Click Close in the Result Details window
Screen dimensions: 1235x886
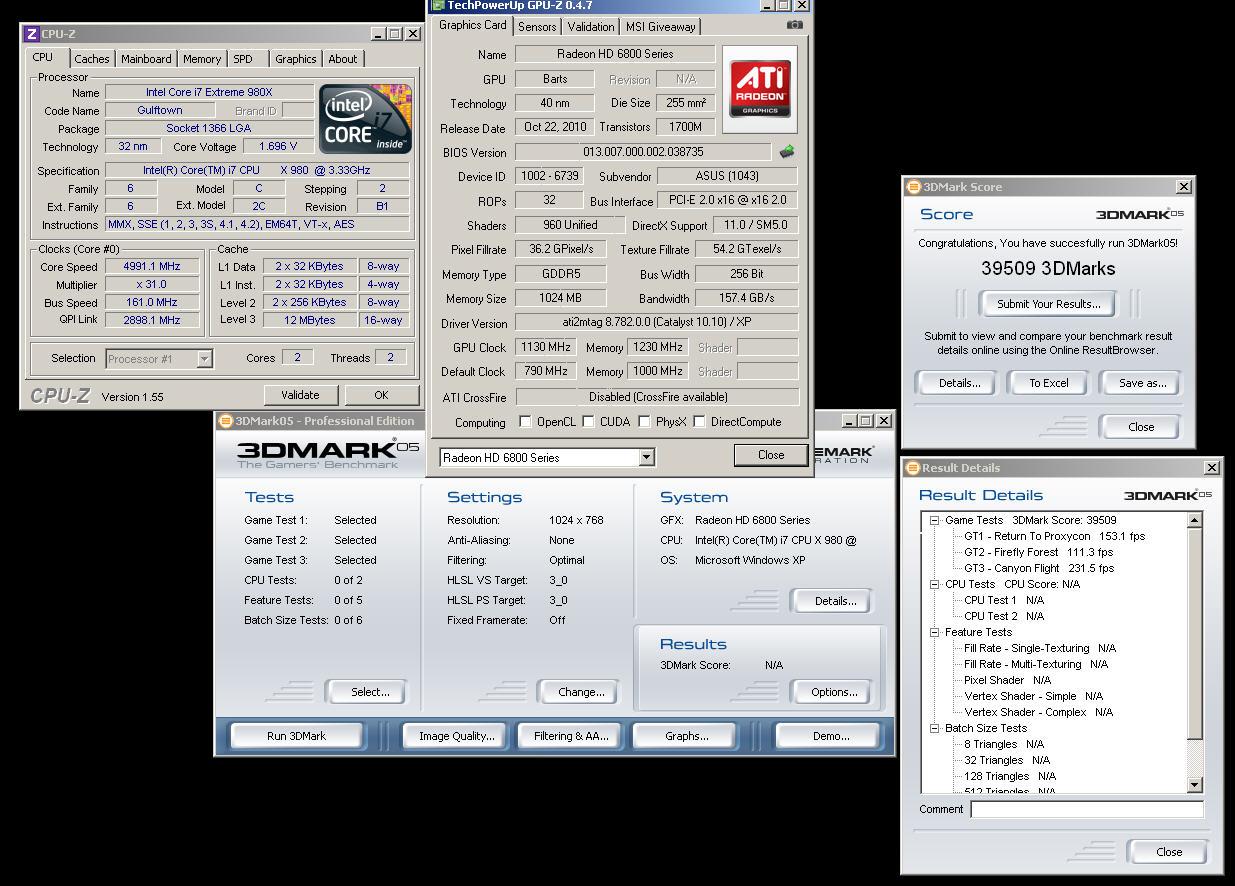[x=1169, y=852]
